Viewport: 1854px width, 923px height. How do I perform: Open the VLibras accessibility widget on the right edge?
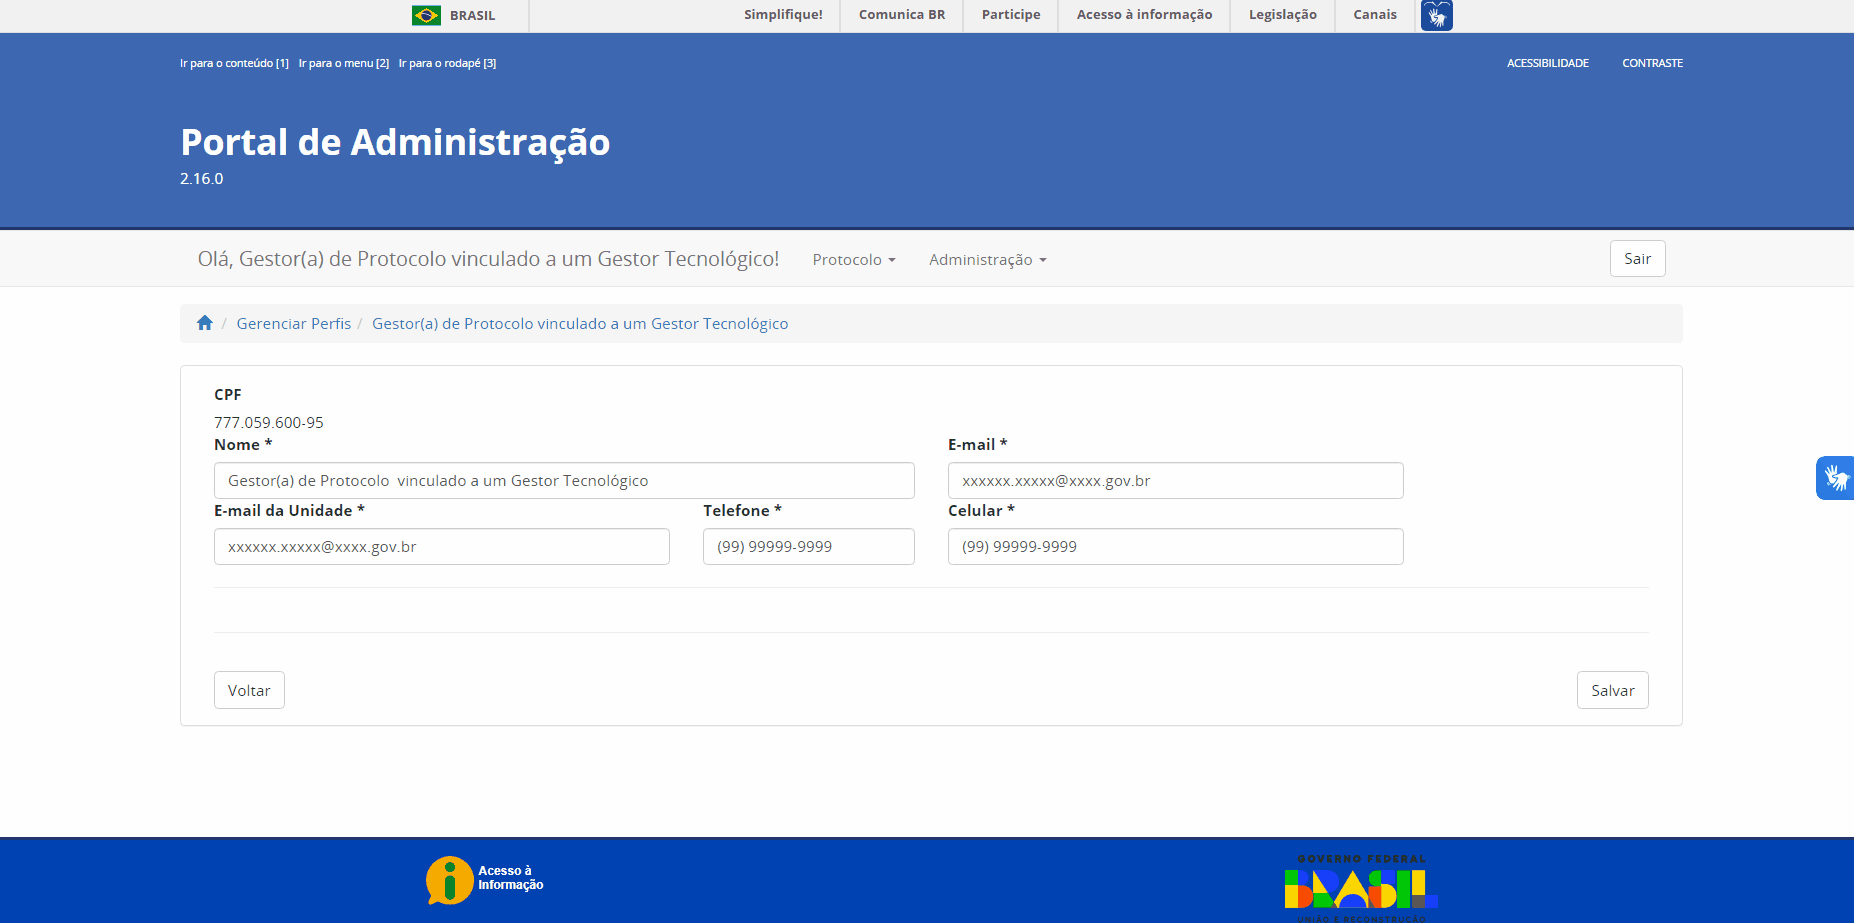pyautogui.click(x=1836, y=478)
